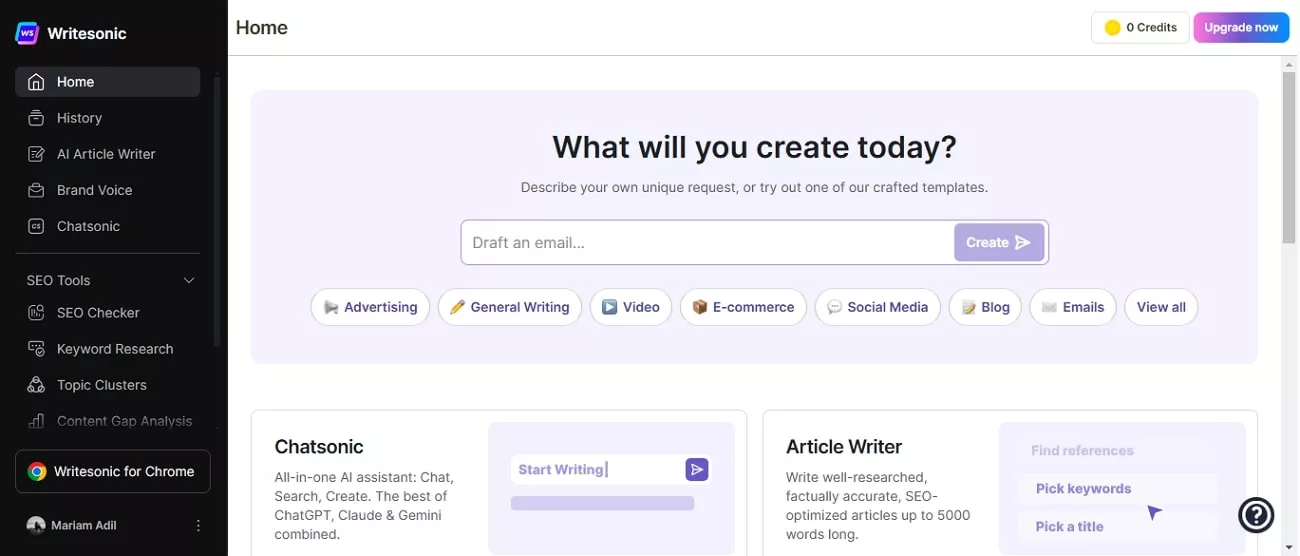
Task: Click the help question mark icon
Action: 1256,515
